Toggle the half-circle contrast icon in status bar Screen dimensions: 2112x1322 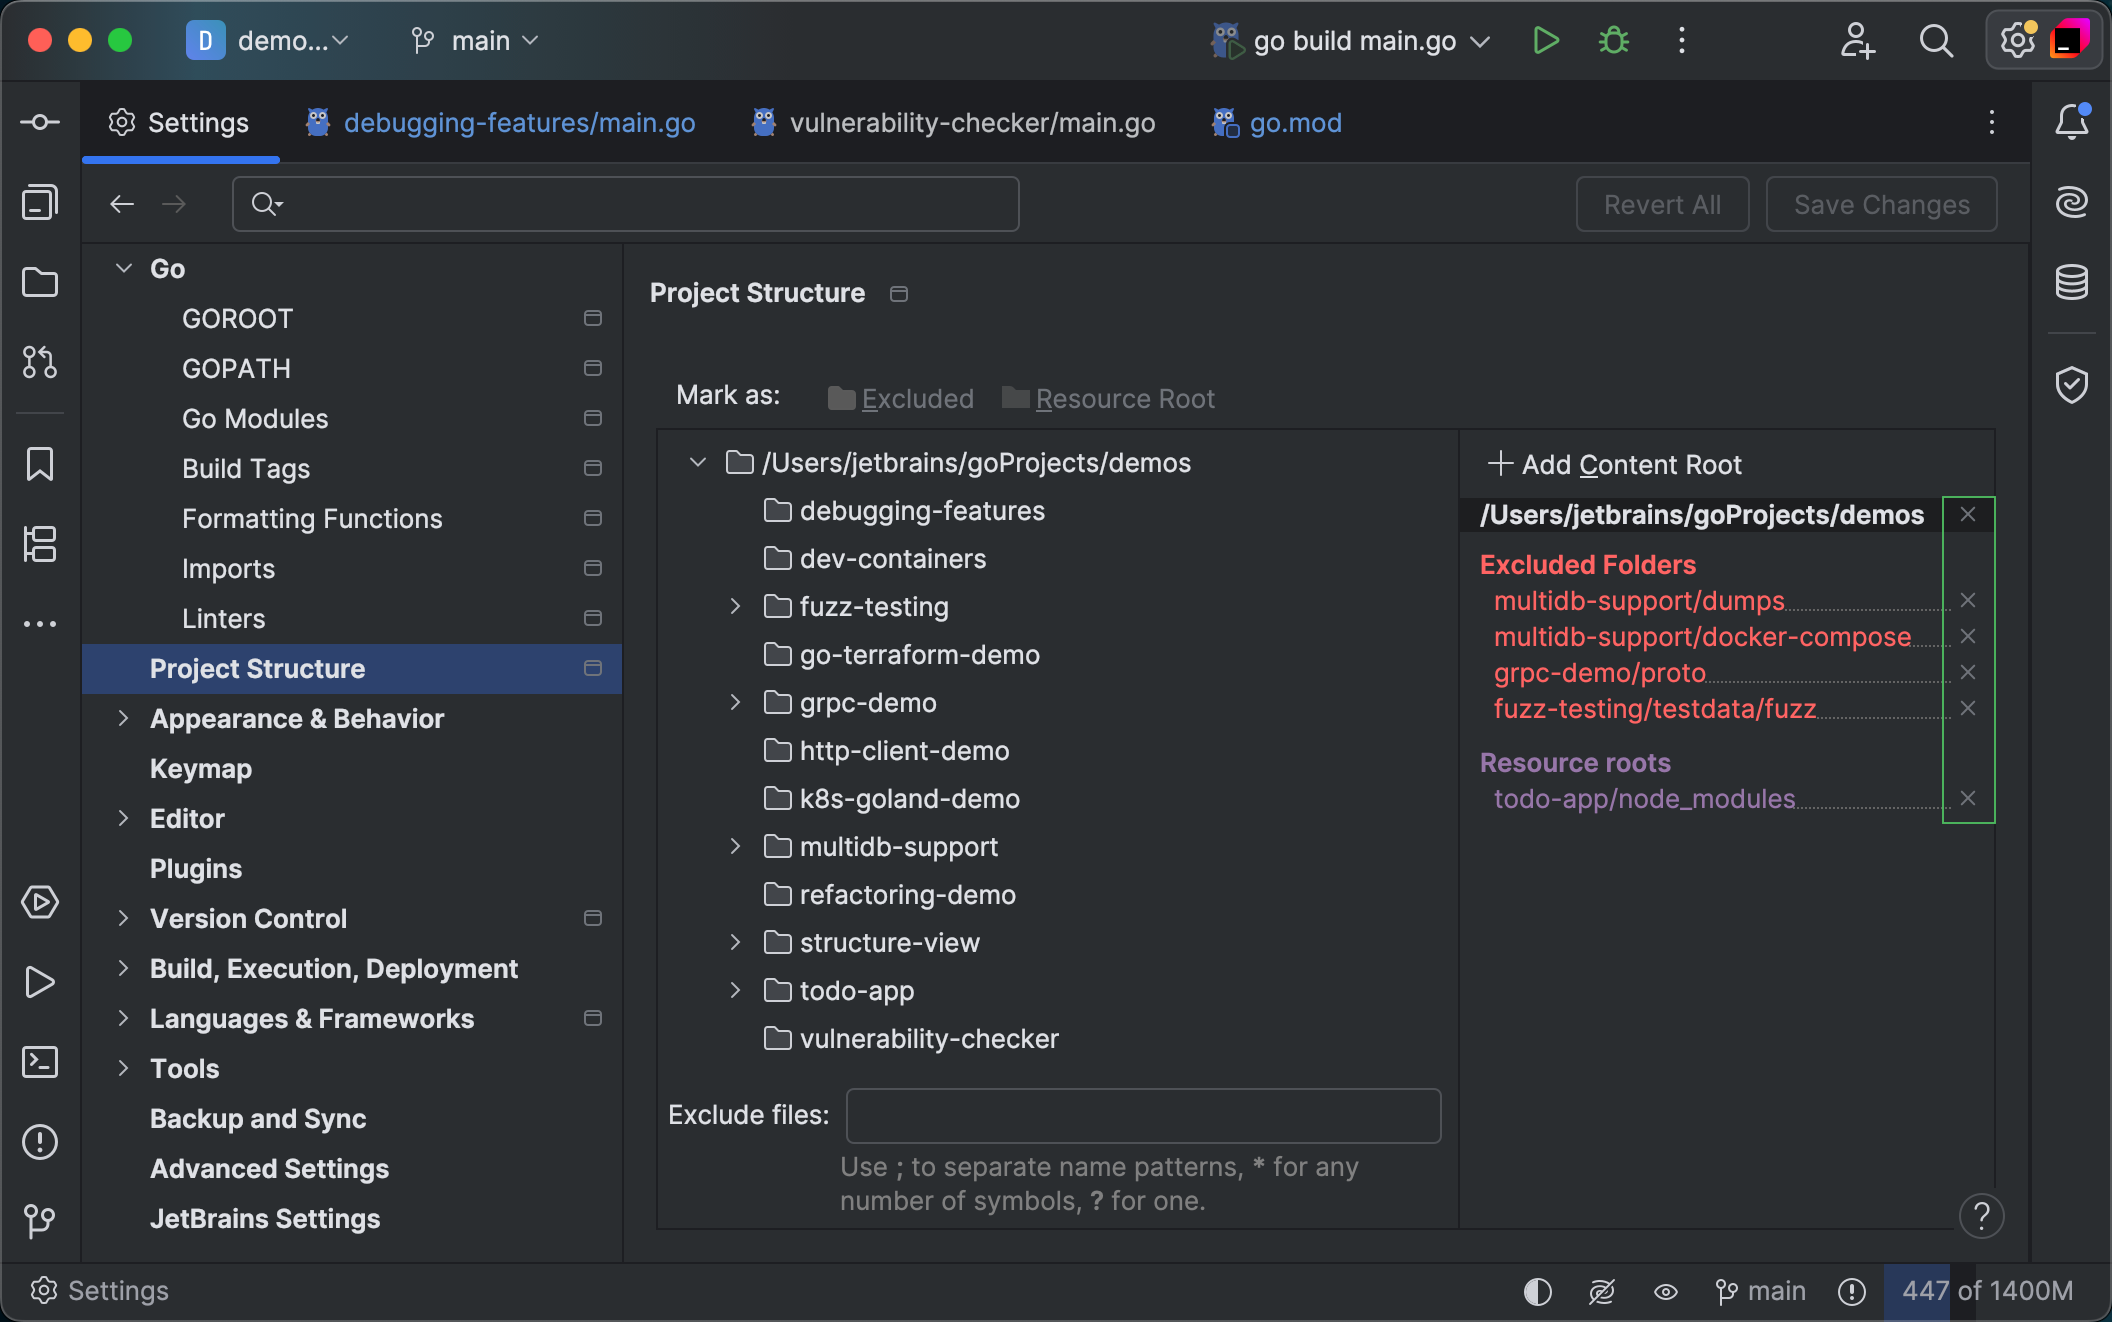[x=1537, y=1291]
